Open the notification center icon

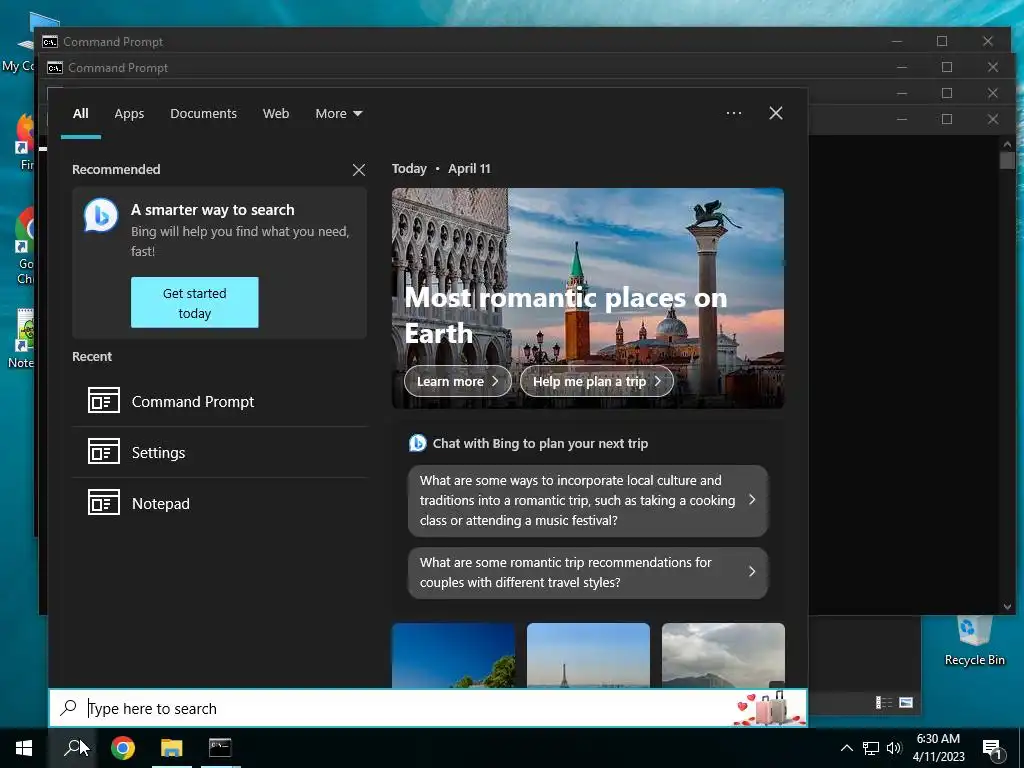[992, 749]
